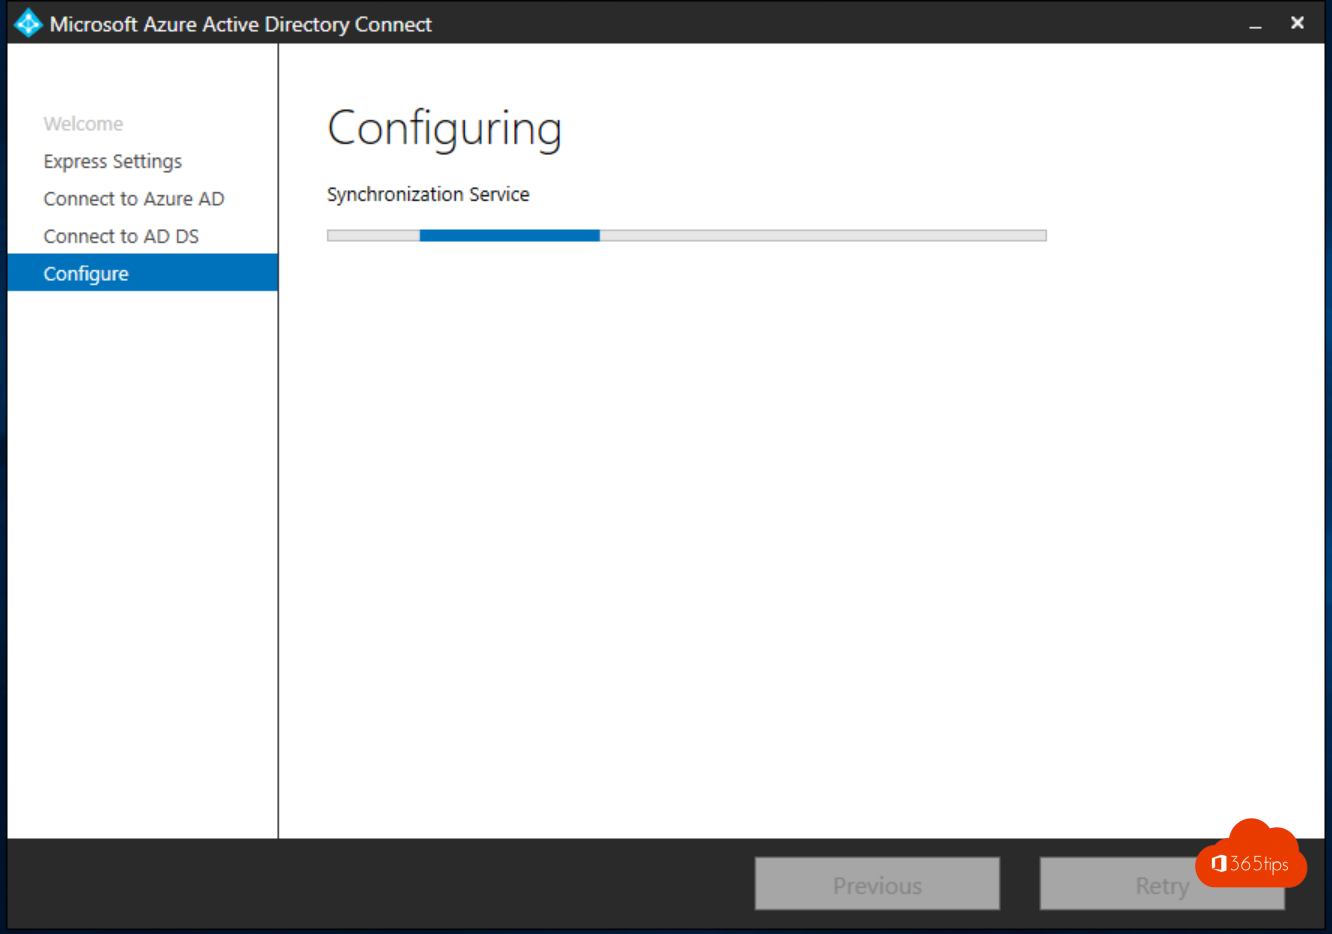Select the Configure step
Screen dimensions: 1332x934
click(x=143, y=273)
